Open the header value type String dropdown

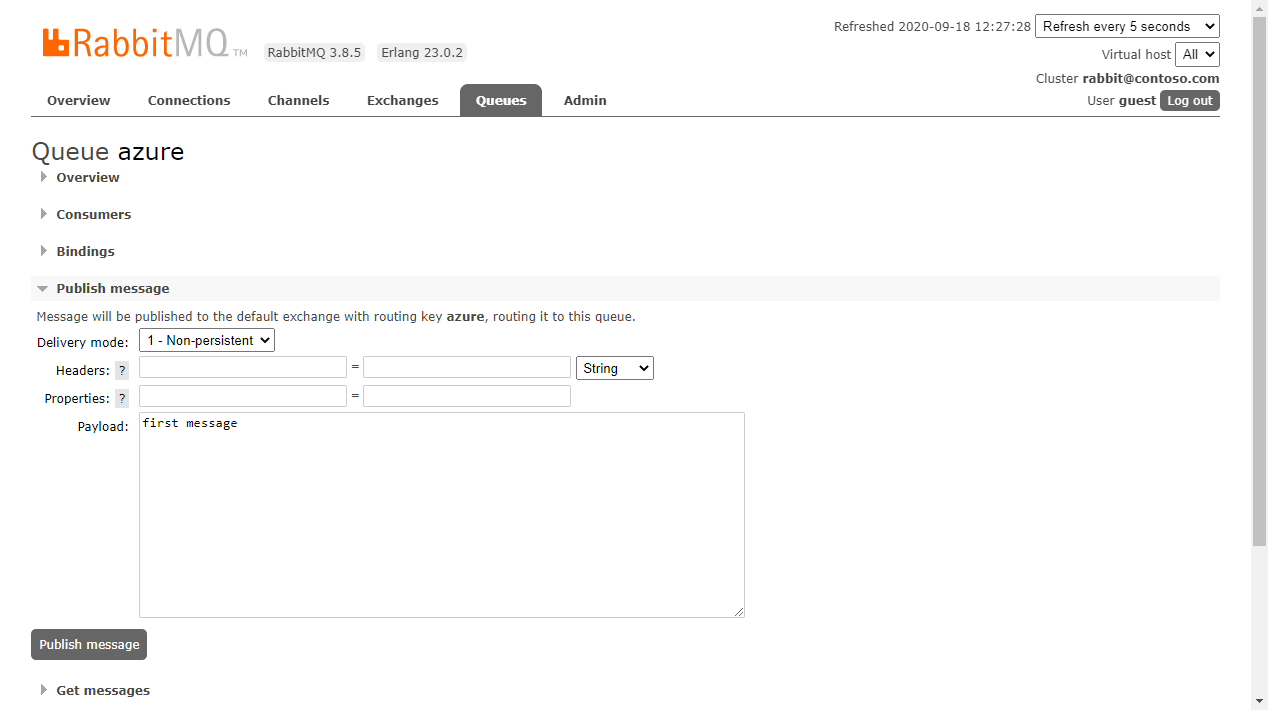pyautogui.click(x=614, y=368)
